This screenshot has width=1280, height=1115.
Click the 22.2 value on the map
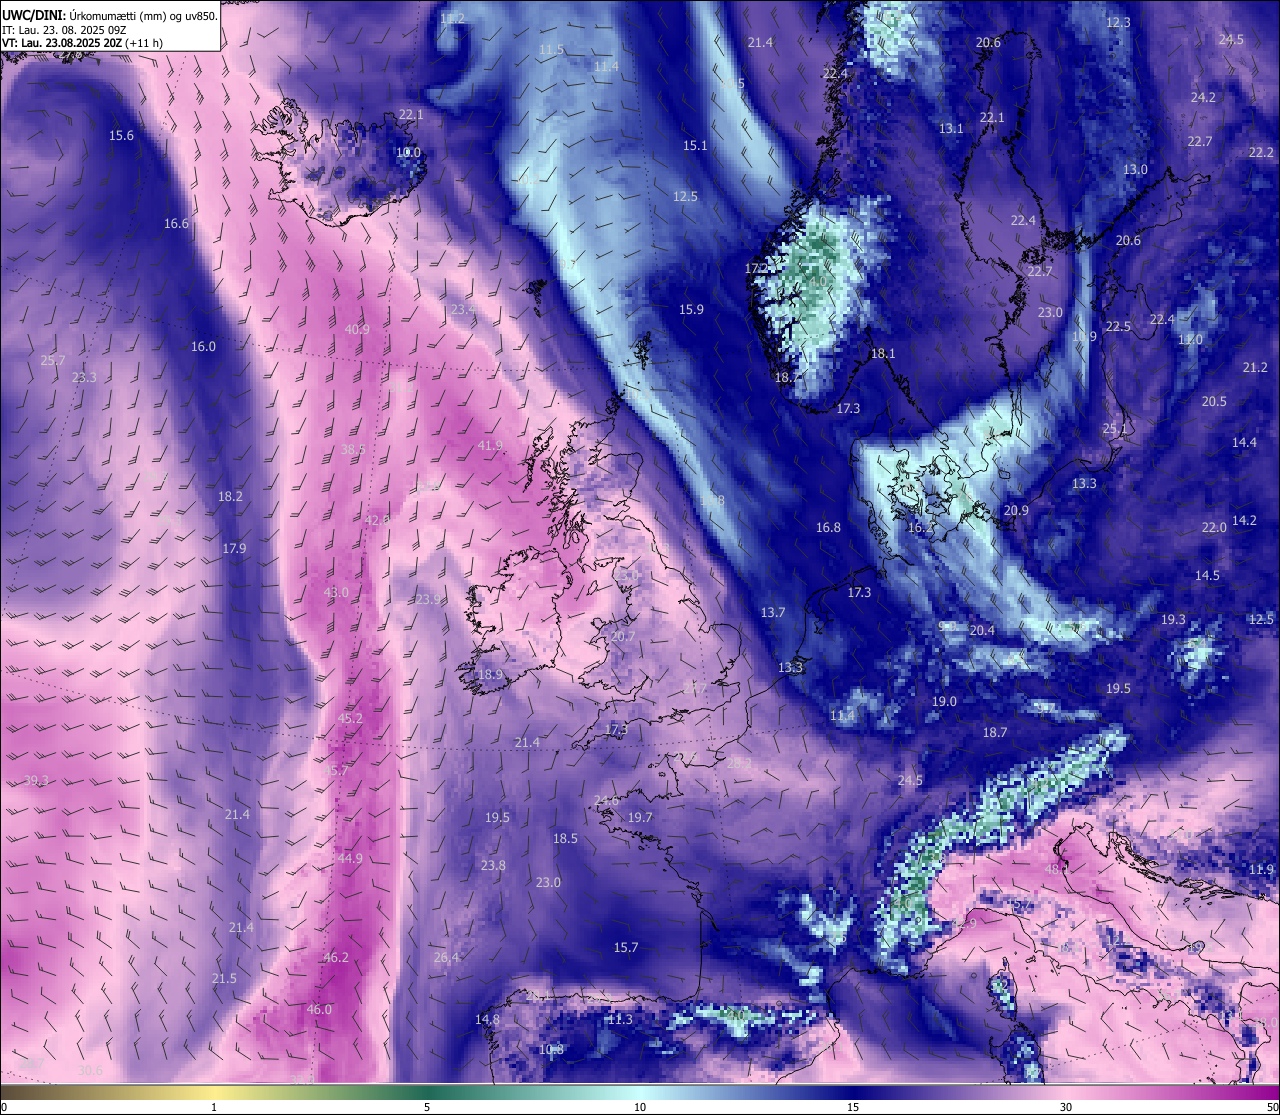(1261, 152)
